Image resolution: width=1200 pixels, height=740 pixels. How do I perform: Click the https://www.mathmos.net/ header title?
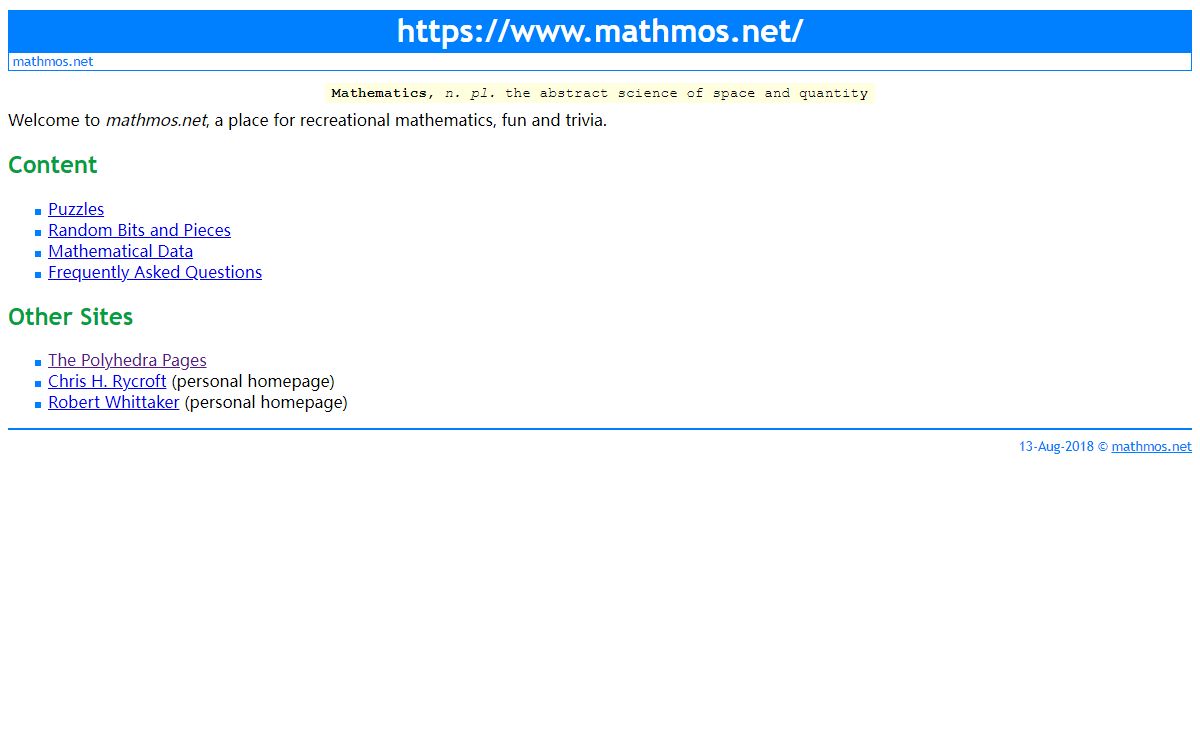point(600,31)
